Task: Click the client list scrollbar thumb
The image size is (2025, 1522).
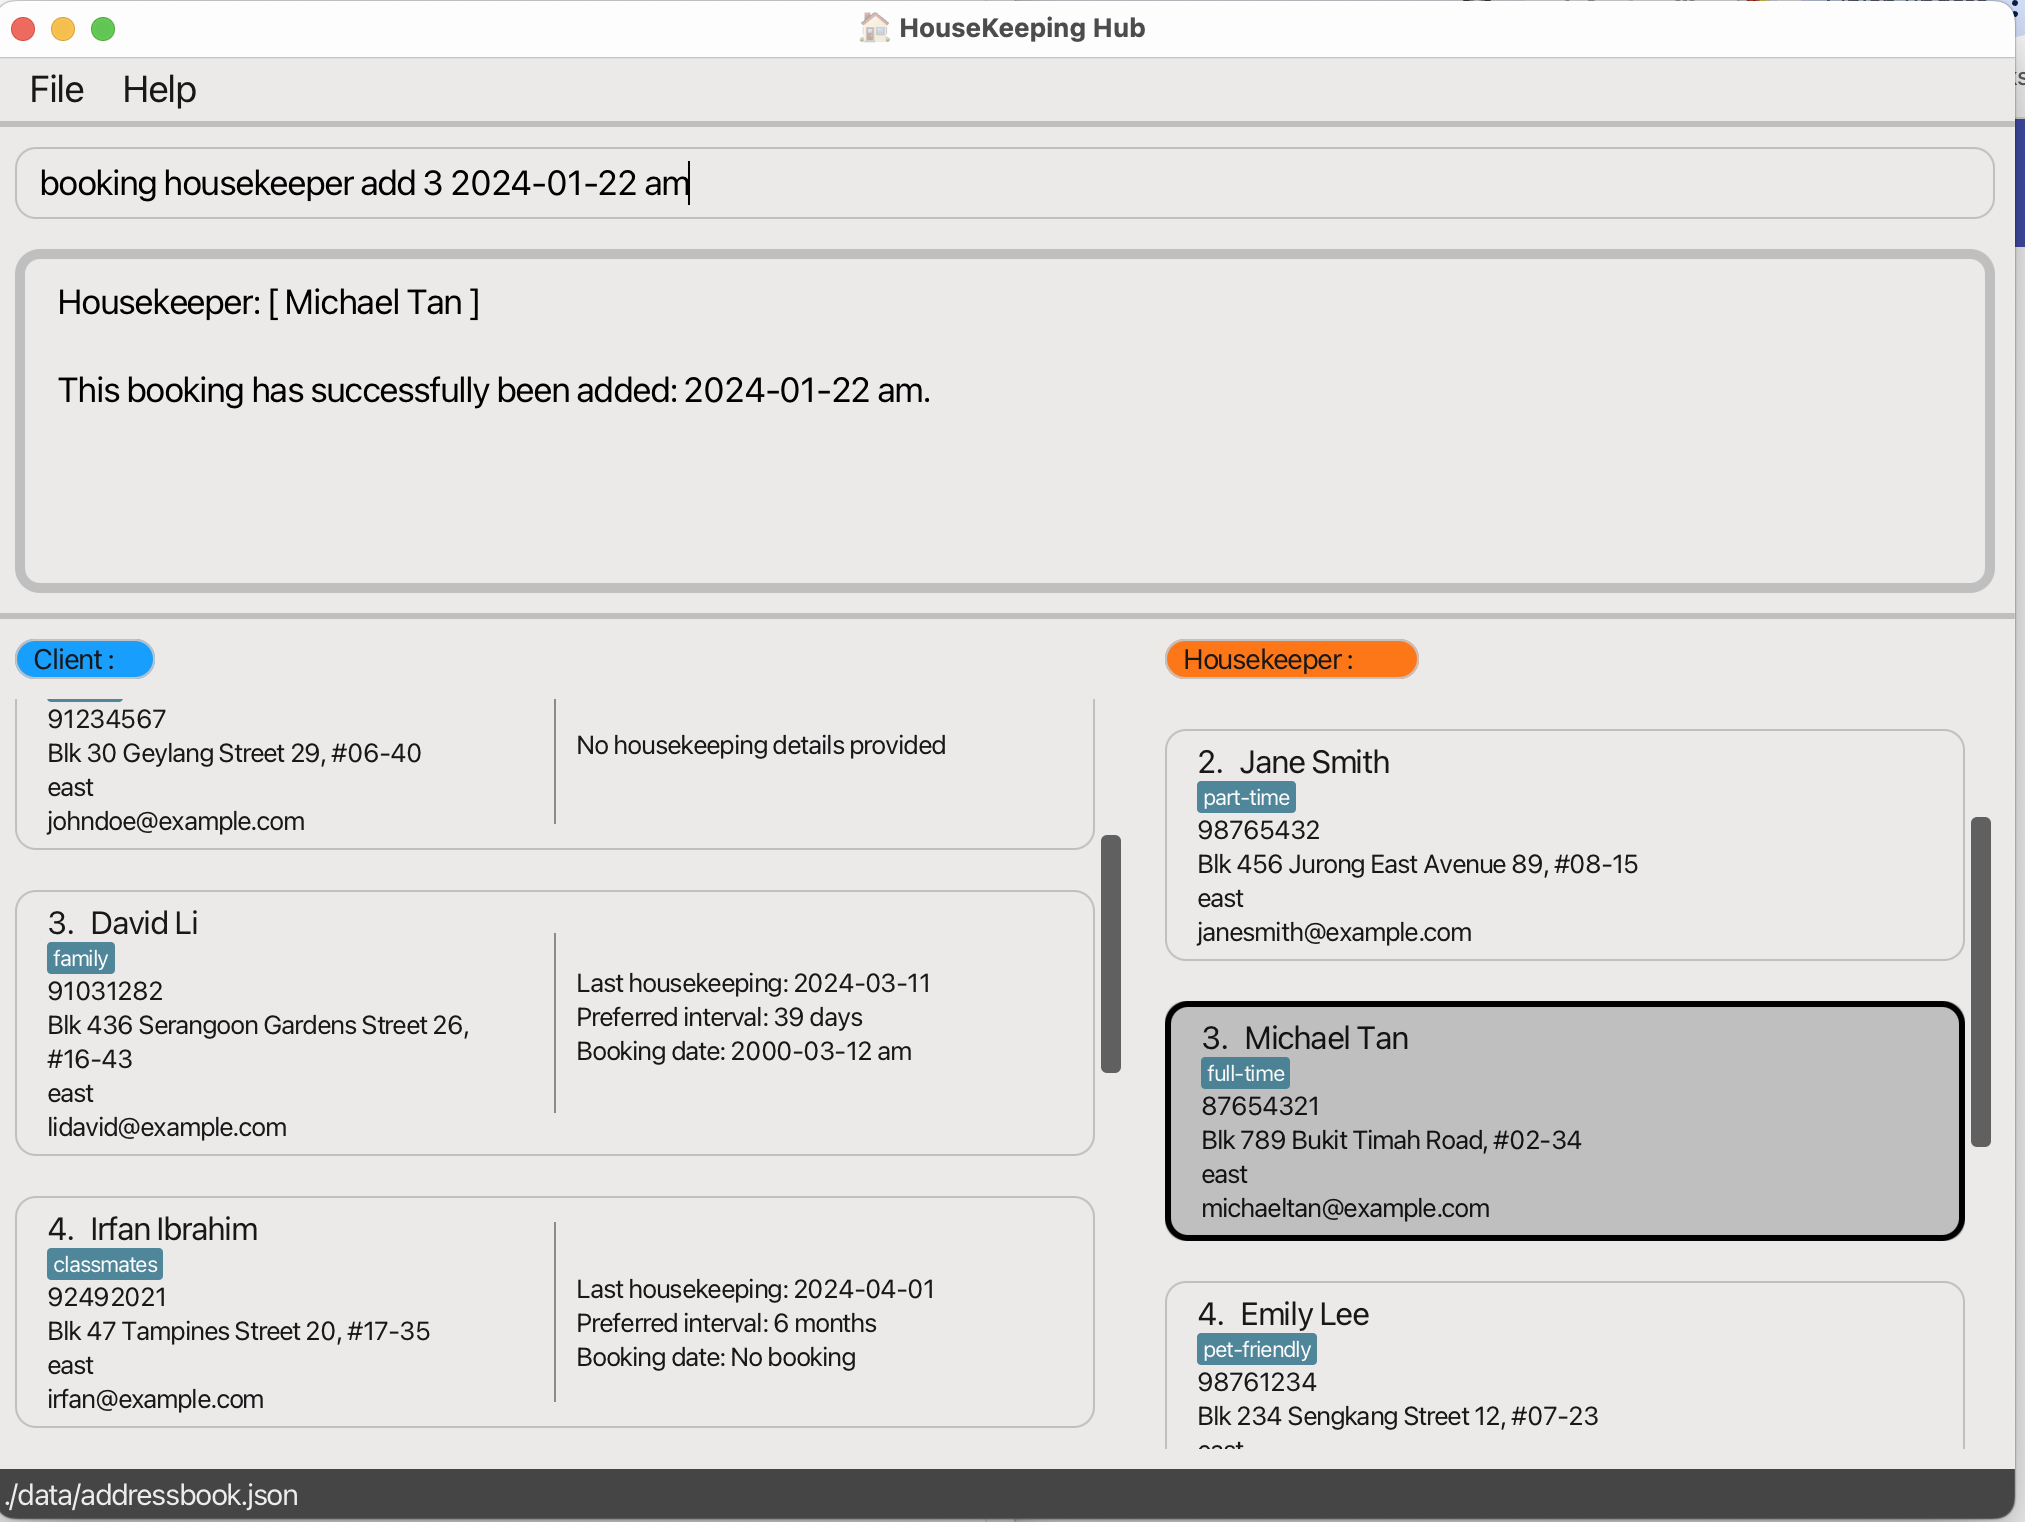Action: coord(1110,953)
